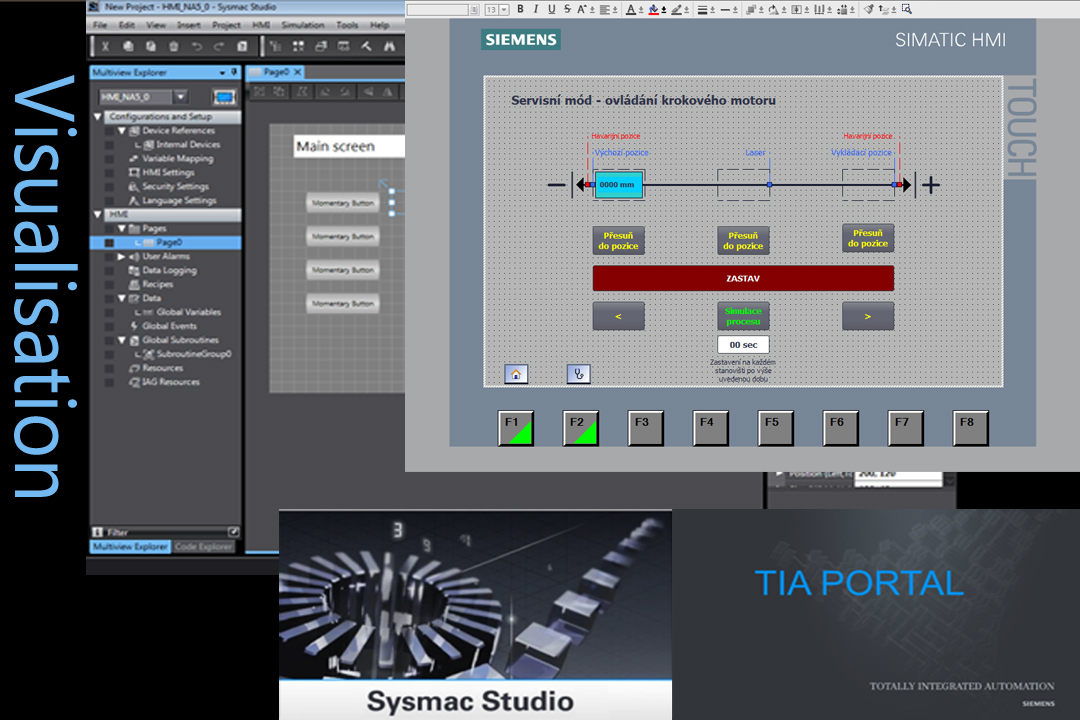Click the format painter icon in TIA toolbar
Viewport: 1080px width, 720px height.
[869, 9]
